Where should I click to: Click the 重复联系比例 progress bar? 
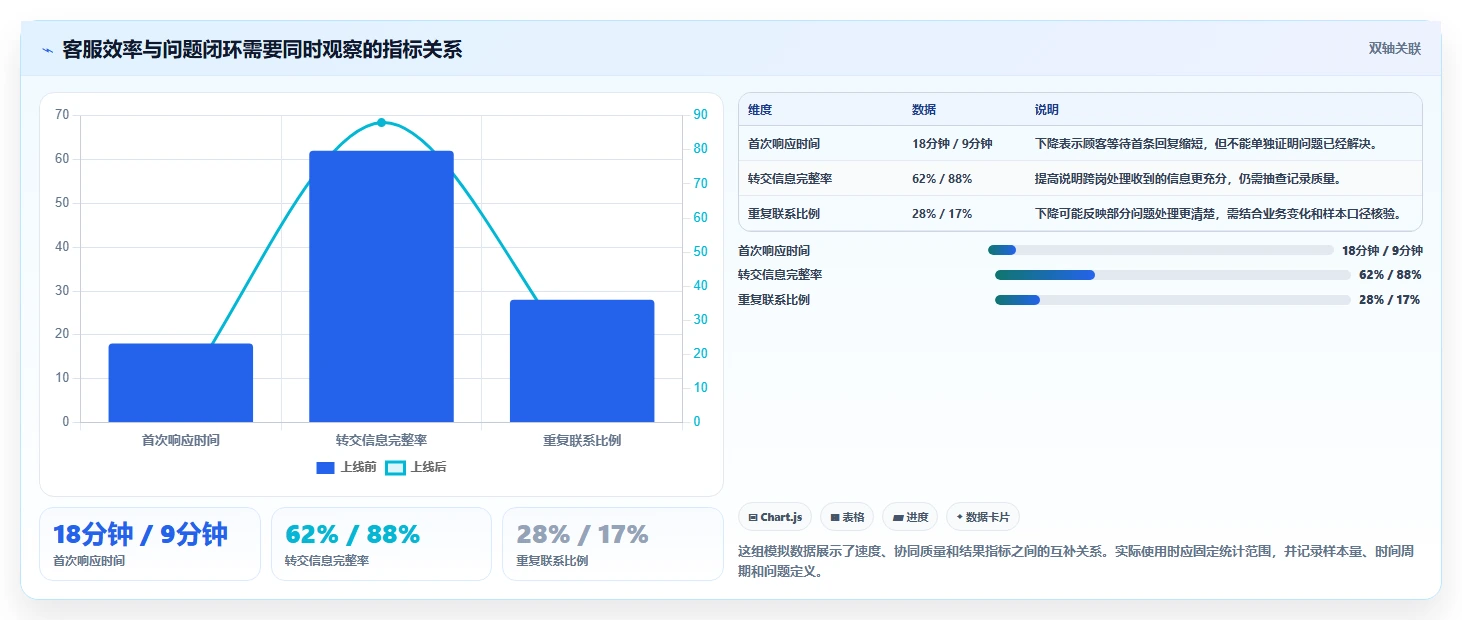[1172, 300]
